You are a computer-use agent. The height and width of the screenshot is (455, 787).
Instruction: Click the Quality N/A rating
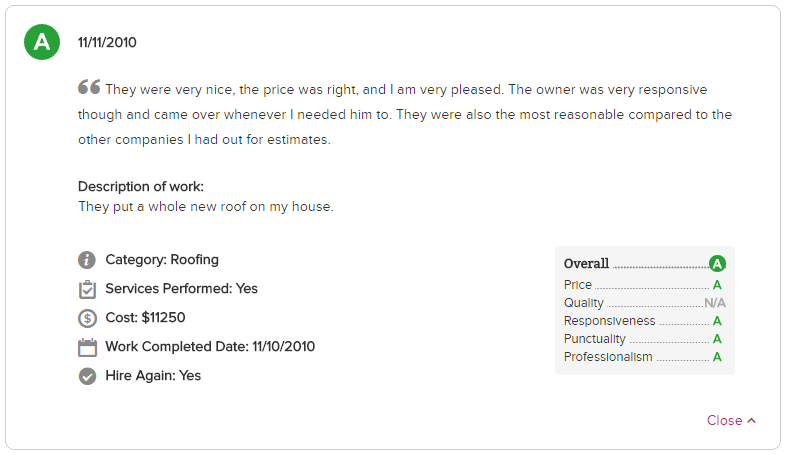715,303
